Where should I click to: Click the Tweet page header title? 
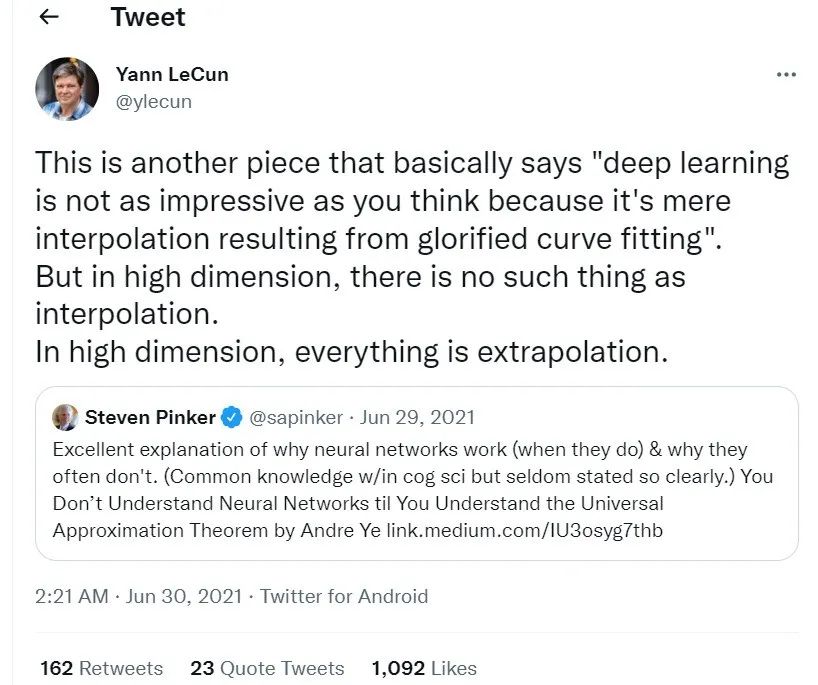[x=148, y=17]
